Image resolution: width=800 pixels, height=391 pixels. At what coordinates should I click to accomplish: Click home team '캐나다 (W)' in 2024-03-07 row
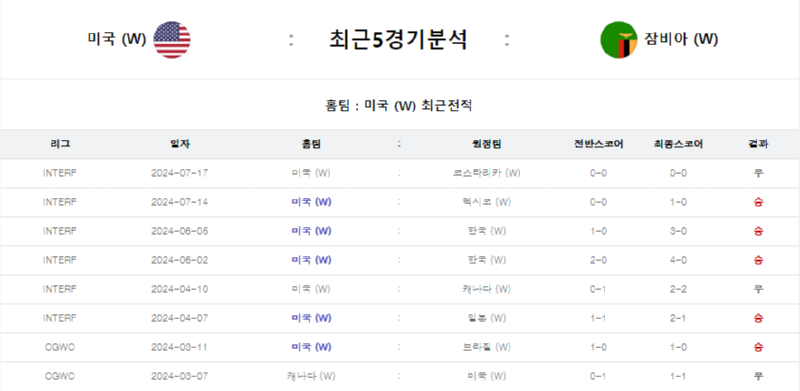tap(311, 377)
